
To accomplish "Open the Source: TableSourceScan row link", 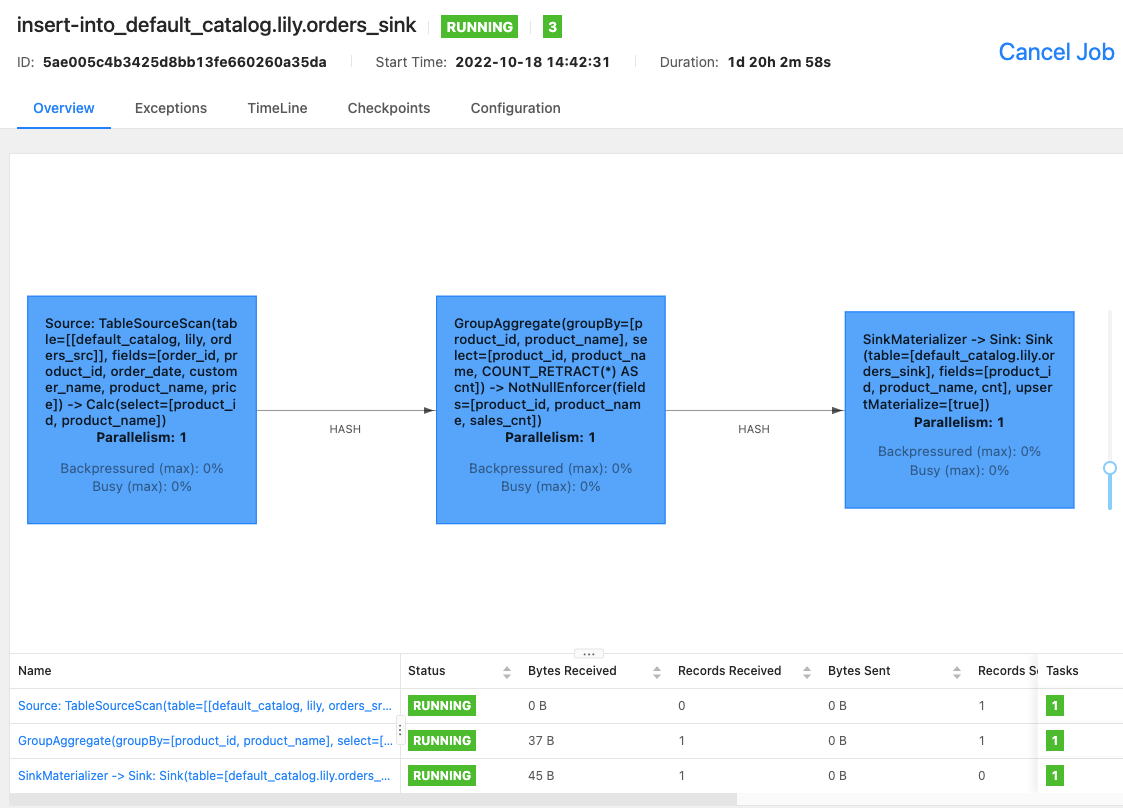I will (204, 706).
